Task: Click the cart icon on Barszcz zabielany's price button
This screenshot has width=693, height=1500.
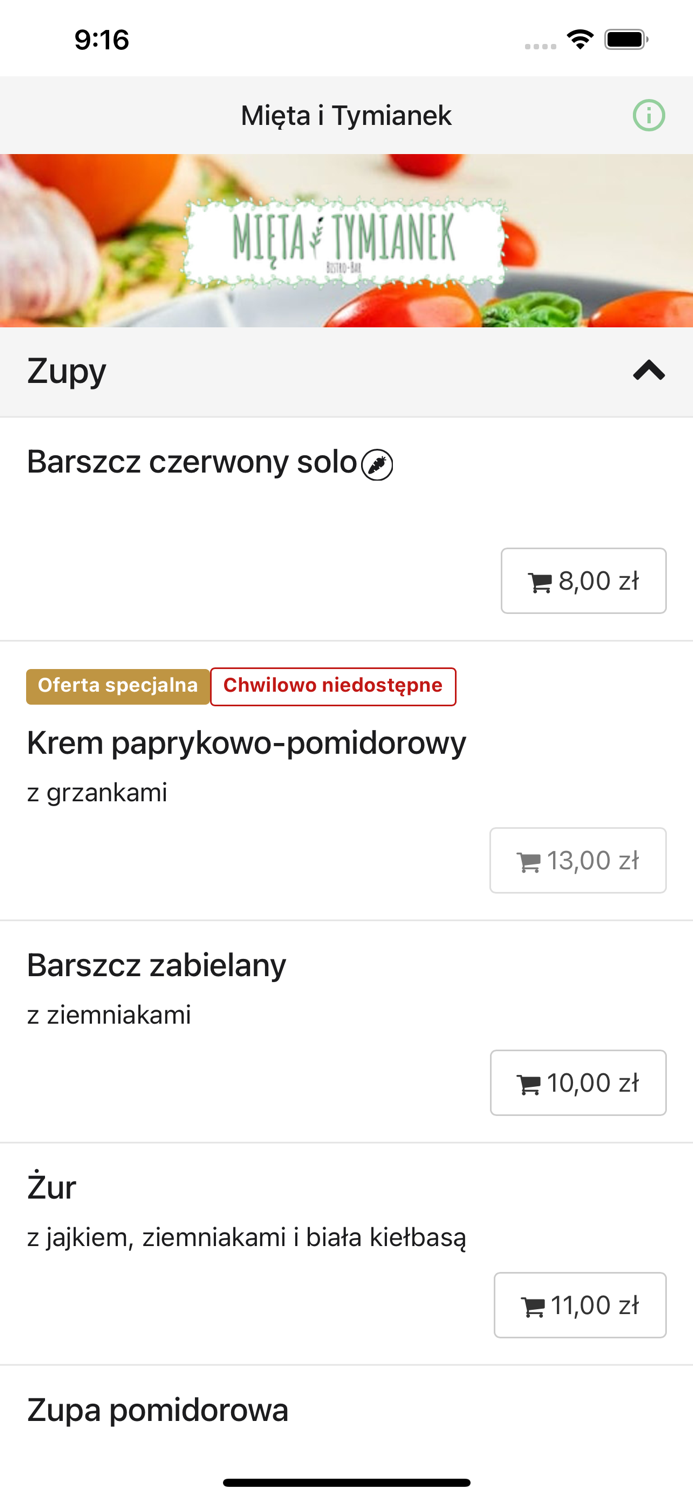Action: [x=530, y=1083]
